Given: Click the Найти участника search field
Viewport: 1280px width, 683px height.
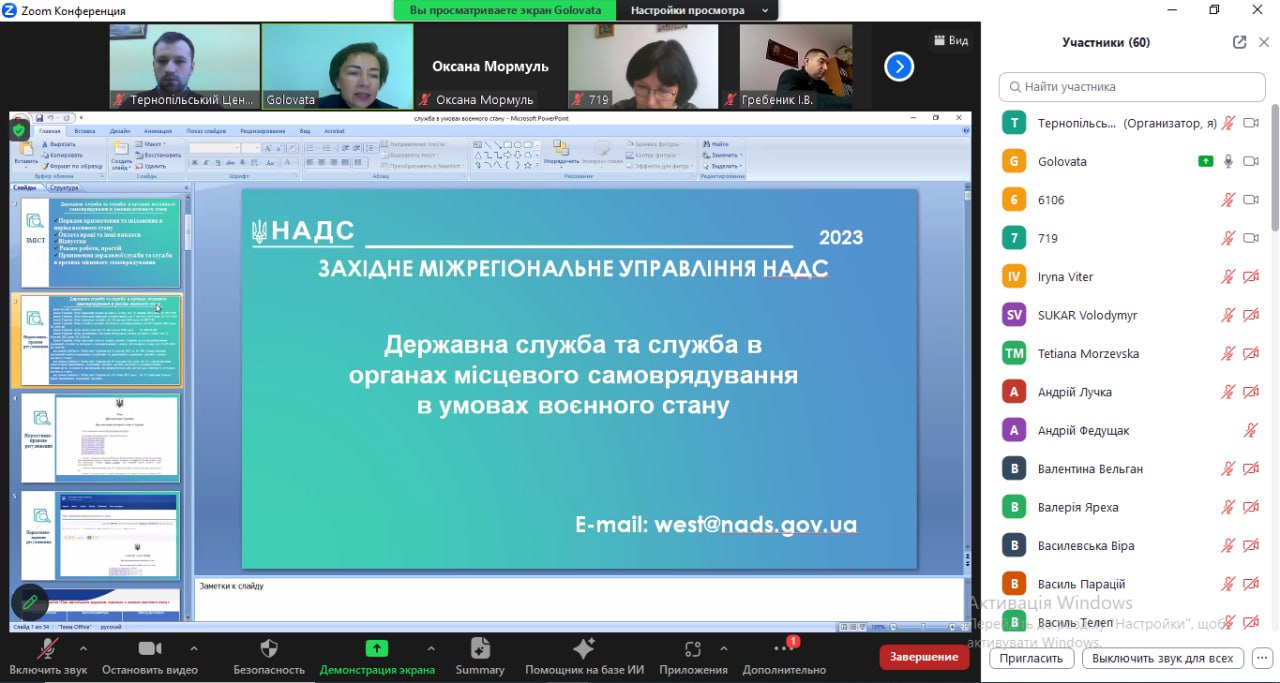Looking at the screenshot, I should click(x=1133, y=87).
